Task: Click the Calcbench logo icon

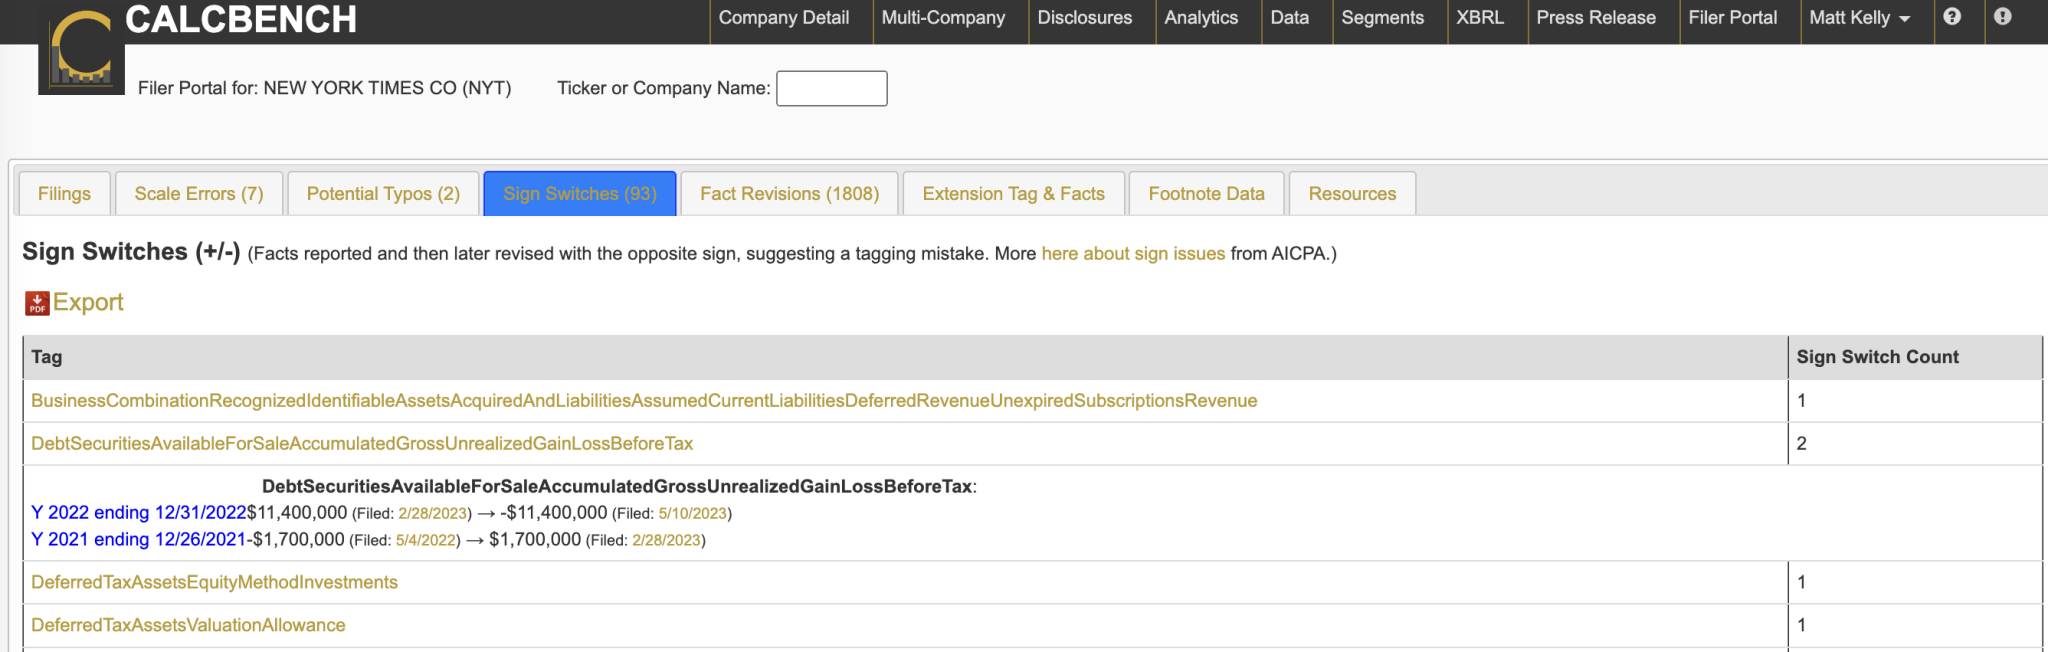Action: pyautogui.click(x=81, y=50)
